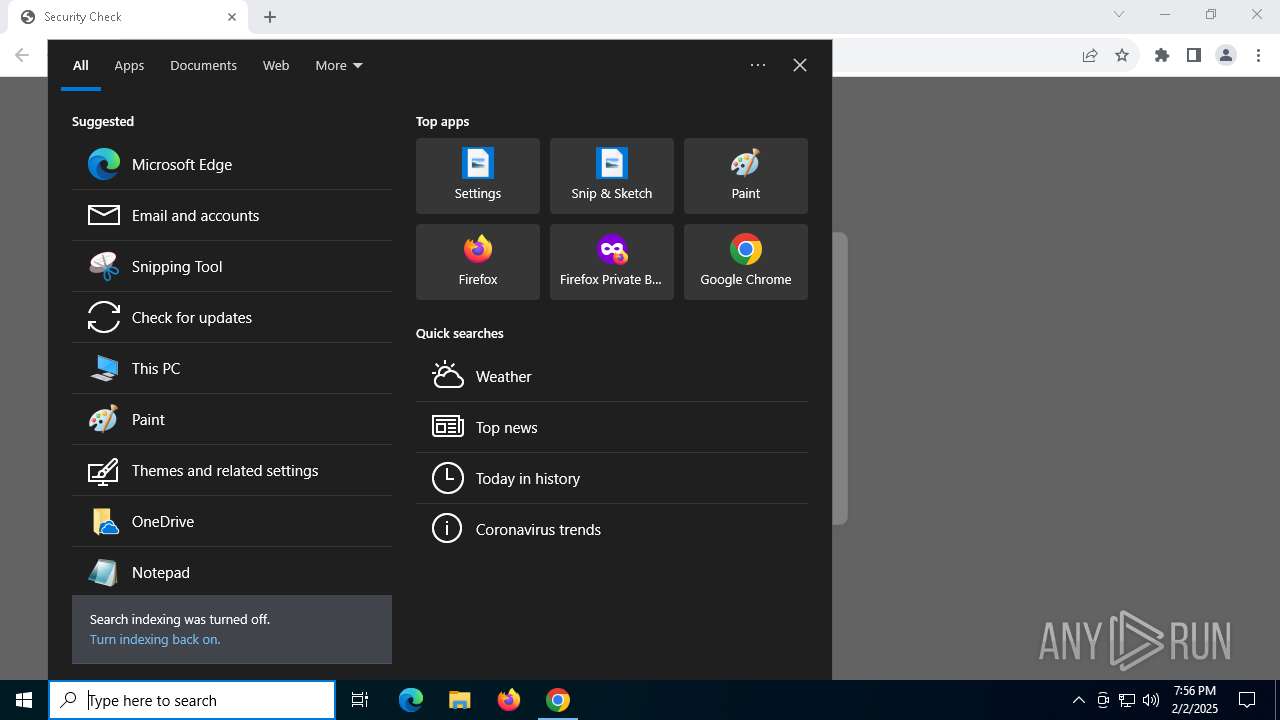This screenshot has width=1280, height=720.
Task: Close the Security Check tab
Action: pos(232,17)
